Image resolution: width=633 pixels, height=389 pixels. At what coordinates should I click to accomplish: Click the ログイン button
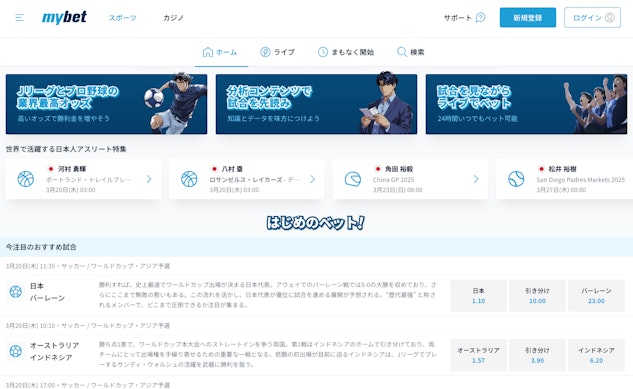[x=592, y=17]
